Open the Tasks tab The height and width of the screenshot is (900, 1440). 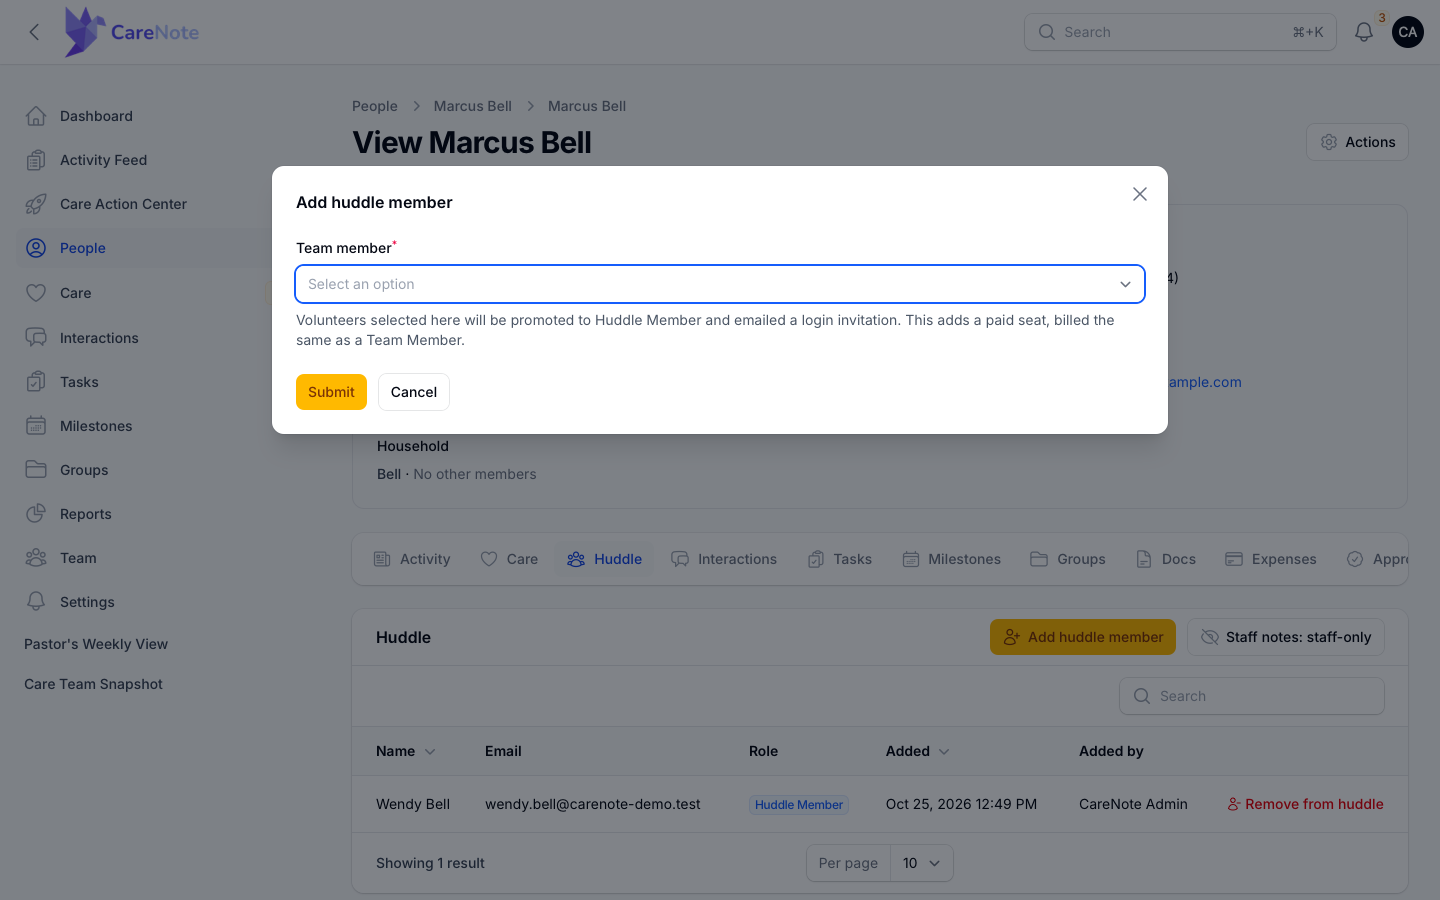840,559
